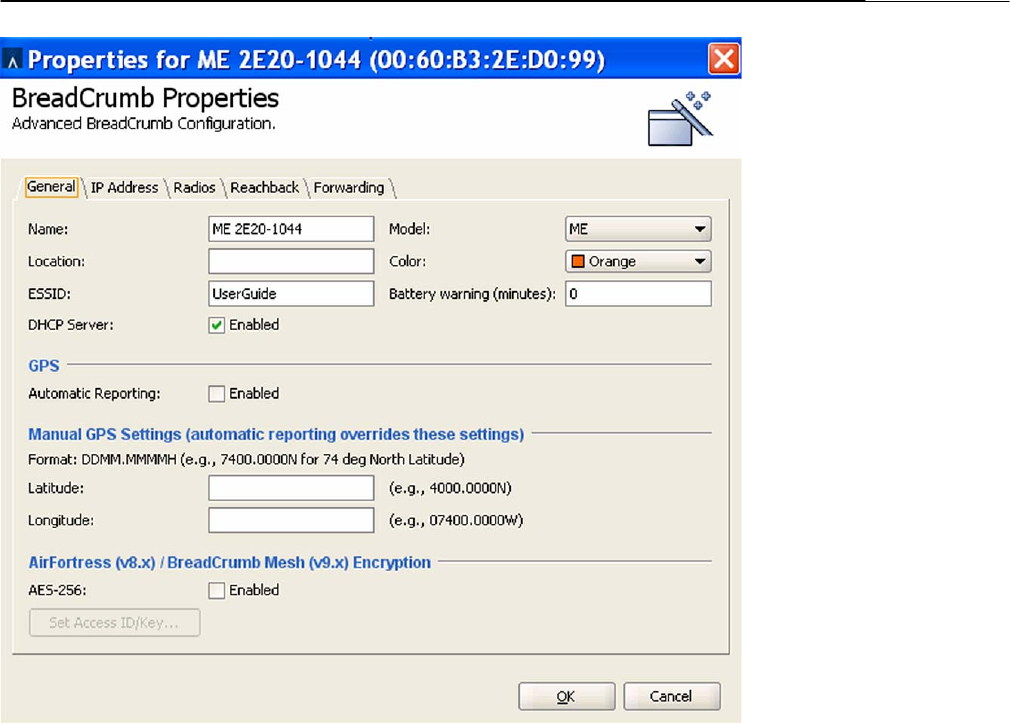Click the GPS section heading
Image resolution: width=1010 pixels, height=723 pixels.
coord(44,366)
